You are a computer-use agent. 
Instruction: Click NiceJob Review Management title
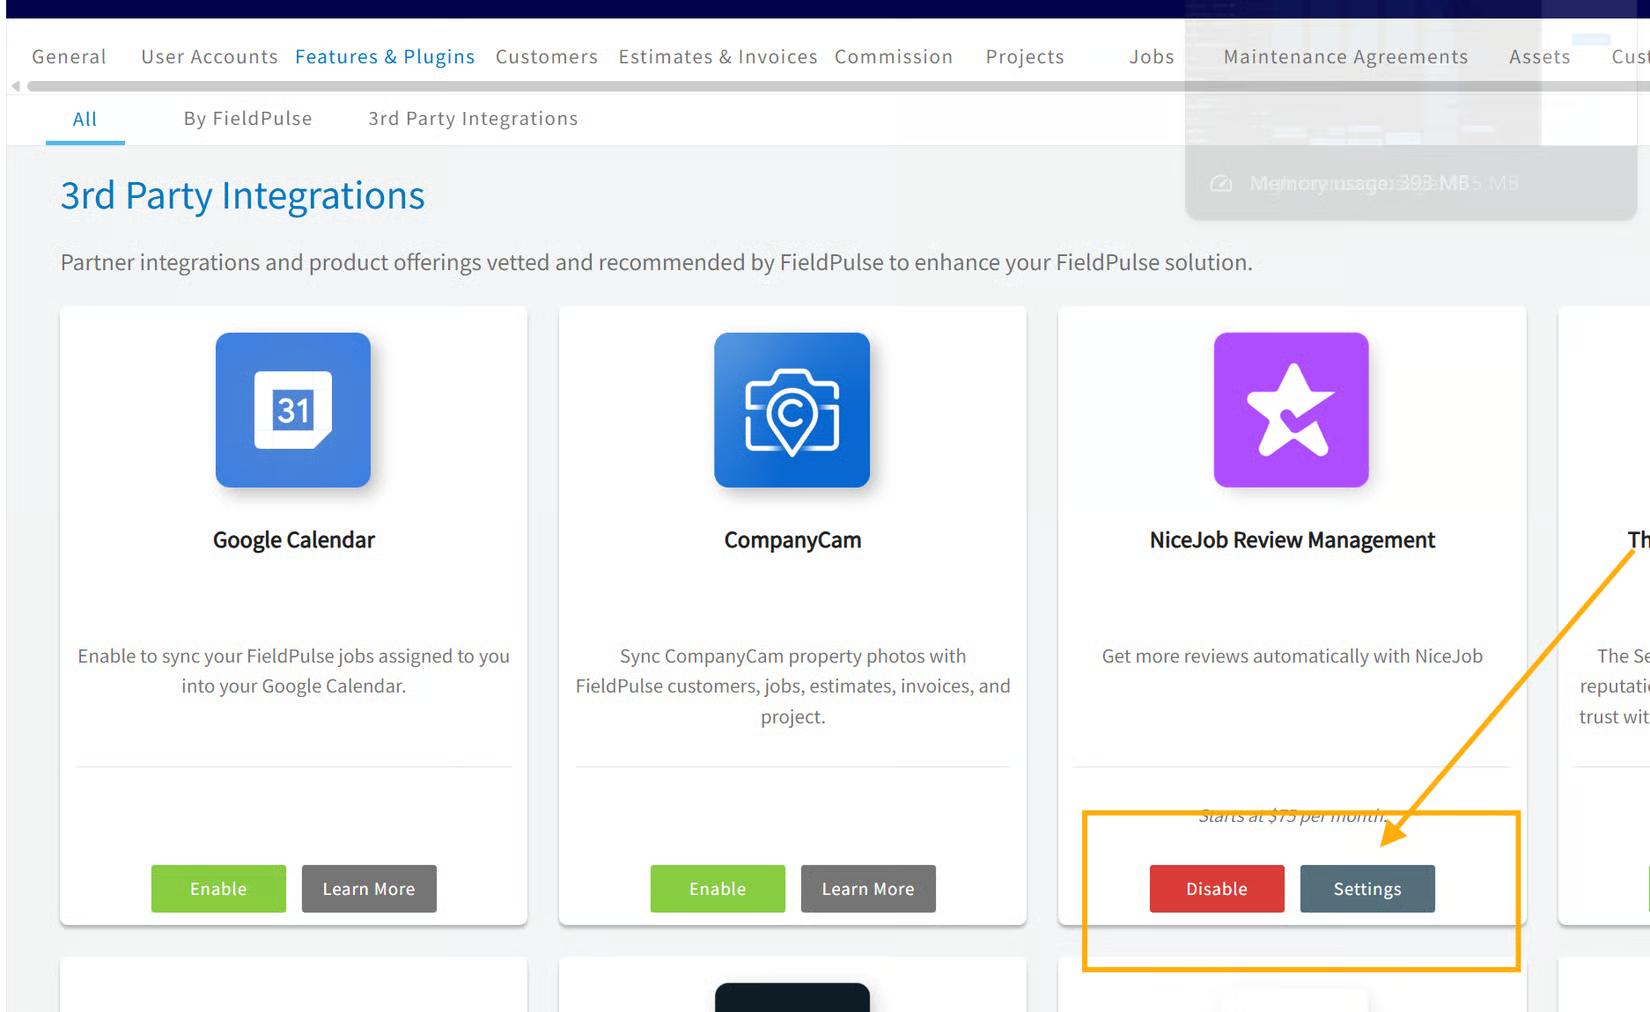(1292, 540)
